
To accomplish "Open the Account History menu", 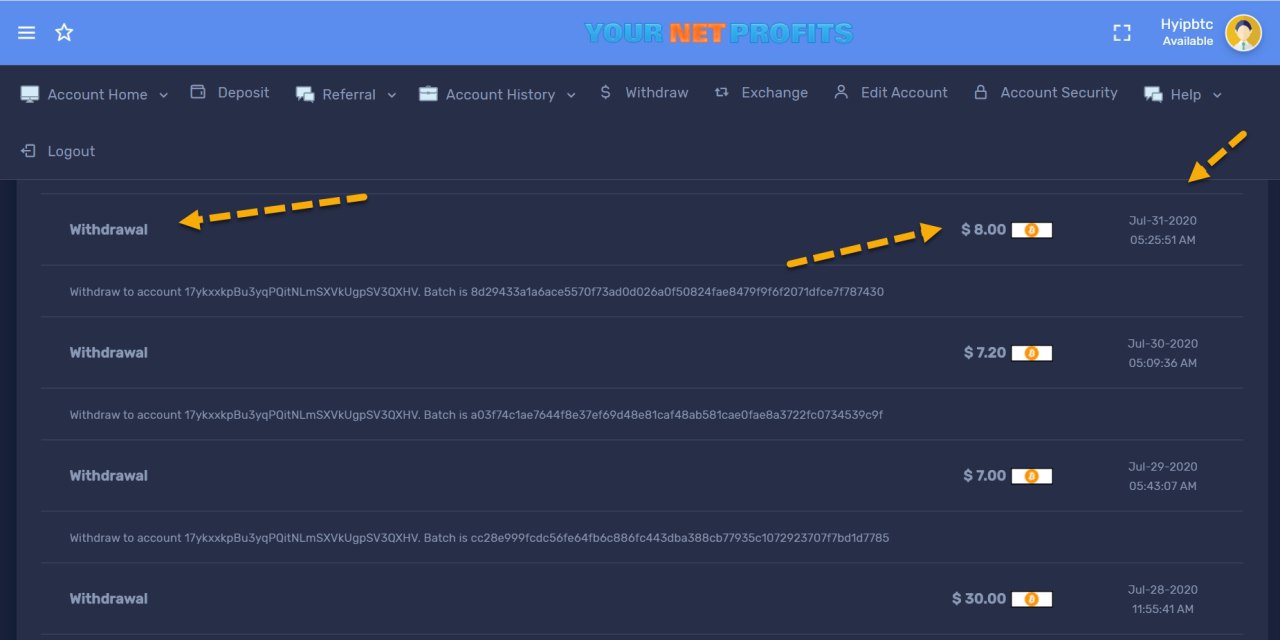I will coord(500,94).
